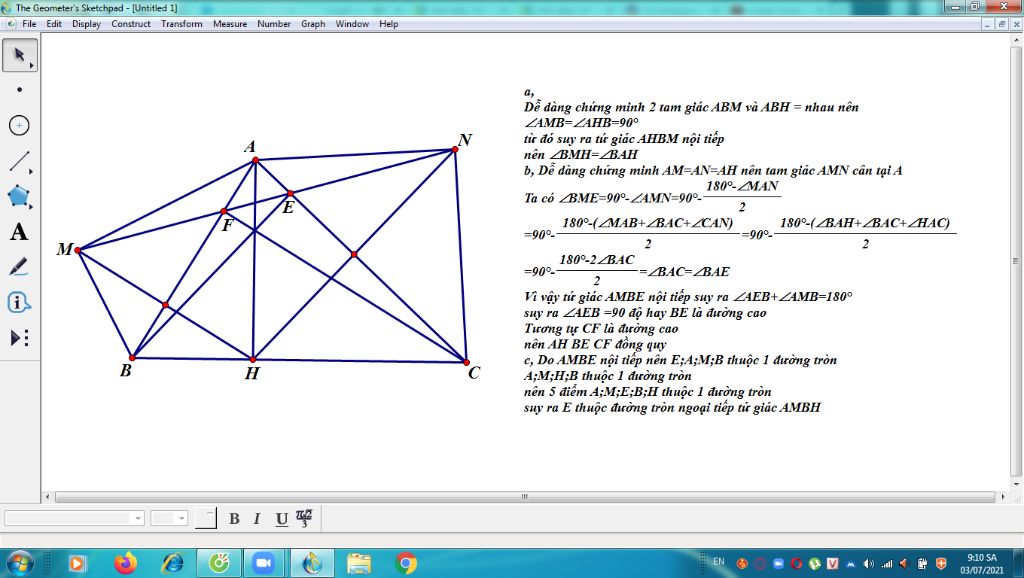Open the File menu
Viewport: 1024px width, 578px height.
(x=29, y=24)
